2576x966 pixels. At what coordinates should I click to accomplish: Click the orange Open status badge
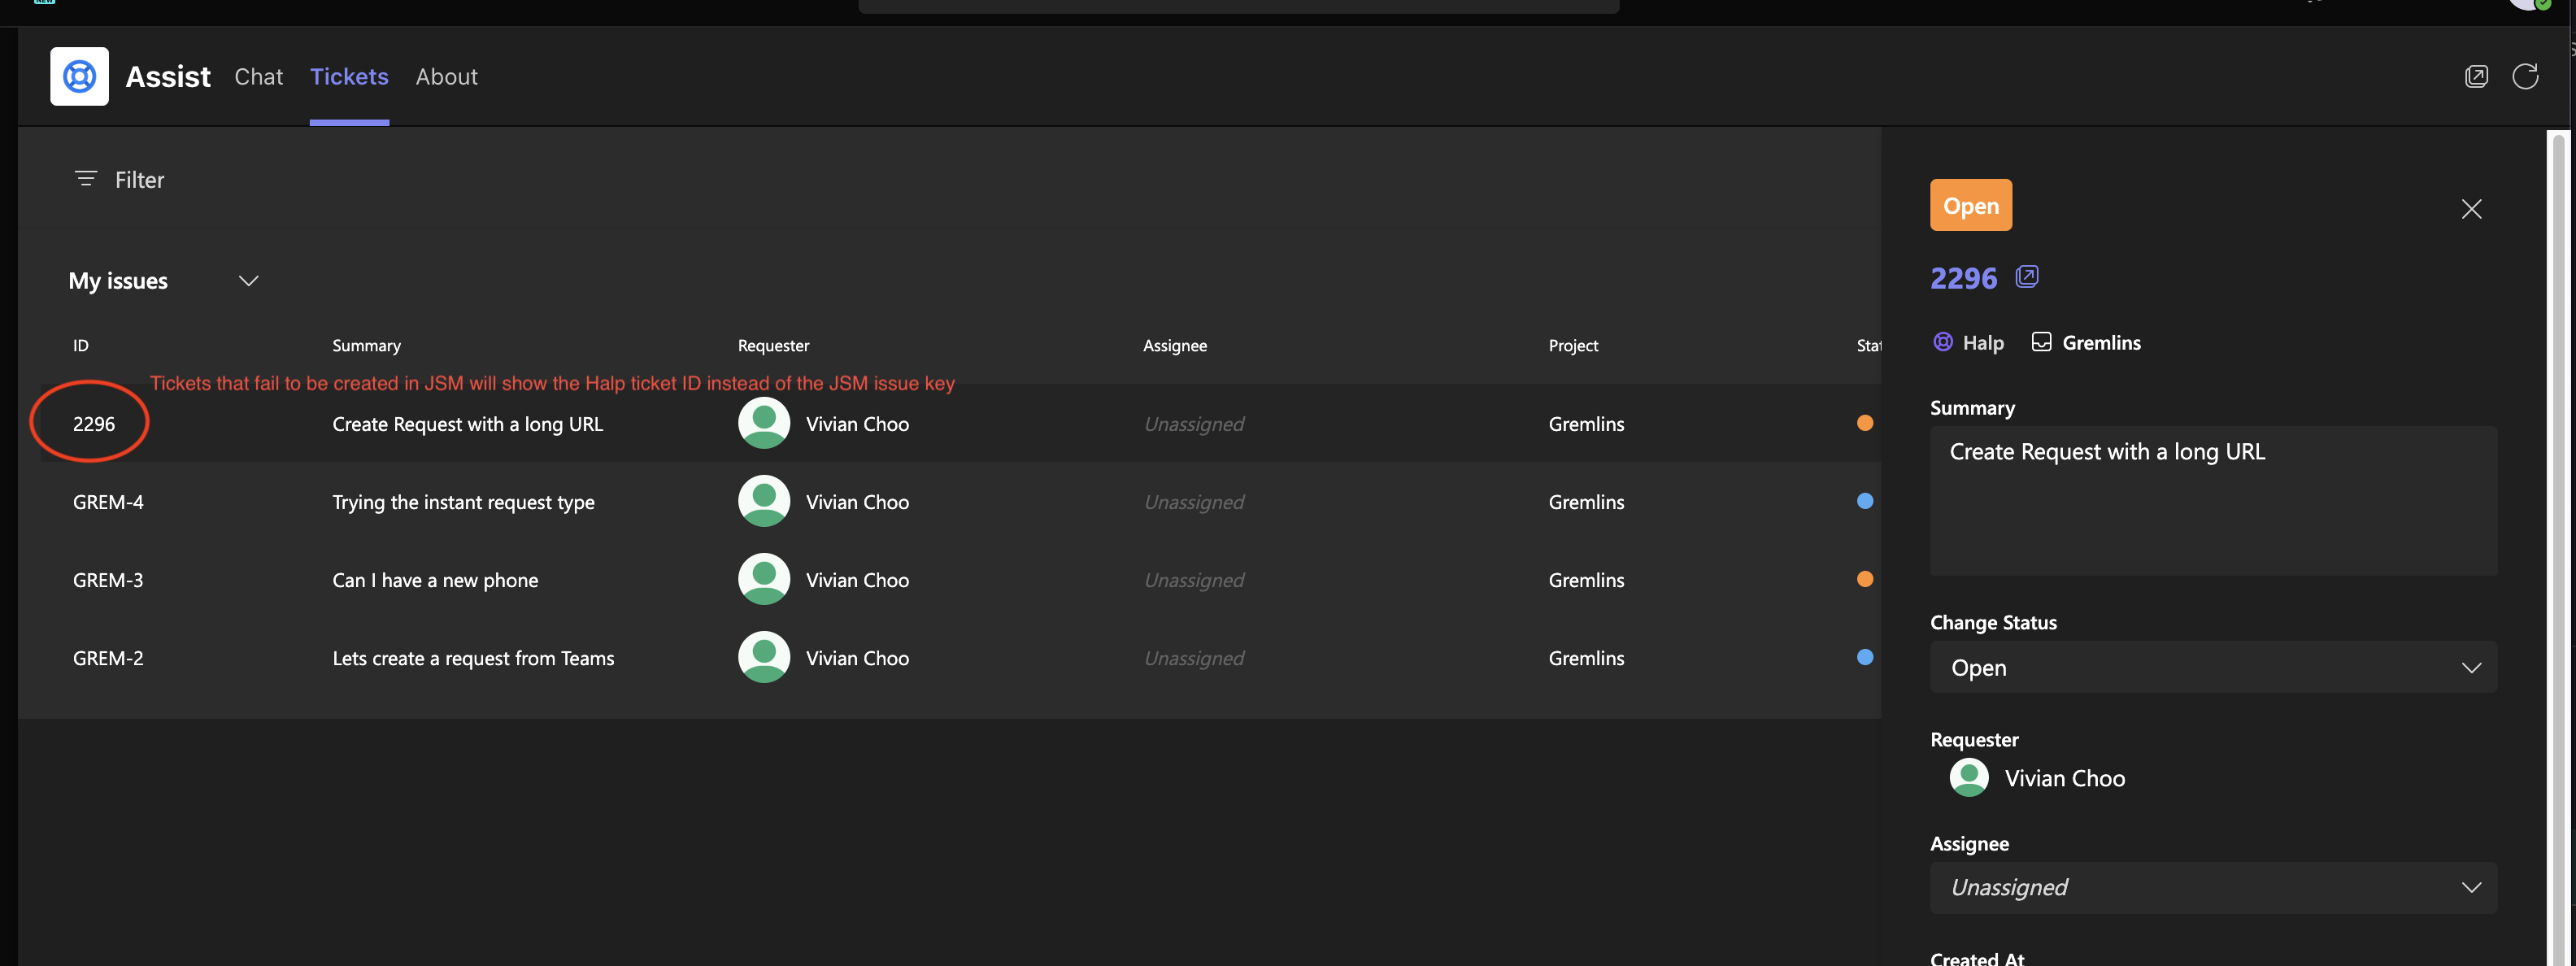click(1970, 205)
